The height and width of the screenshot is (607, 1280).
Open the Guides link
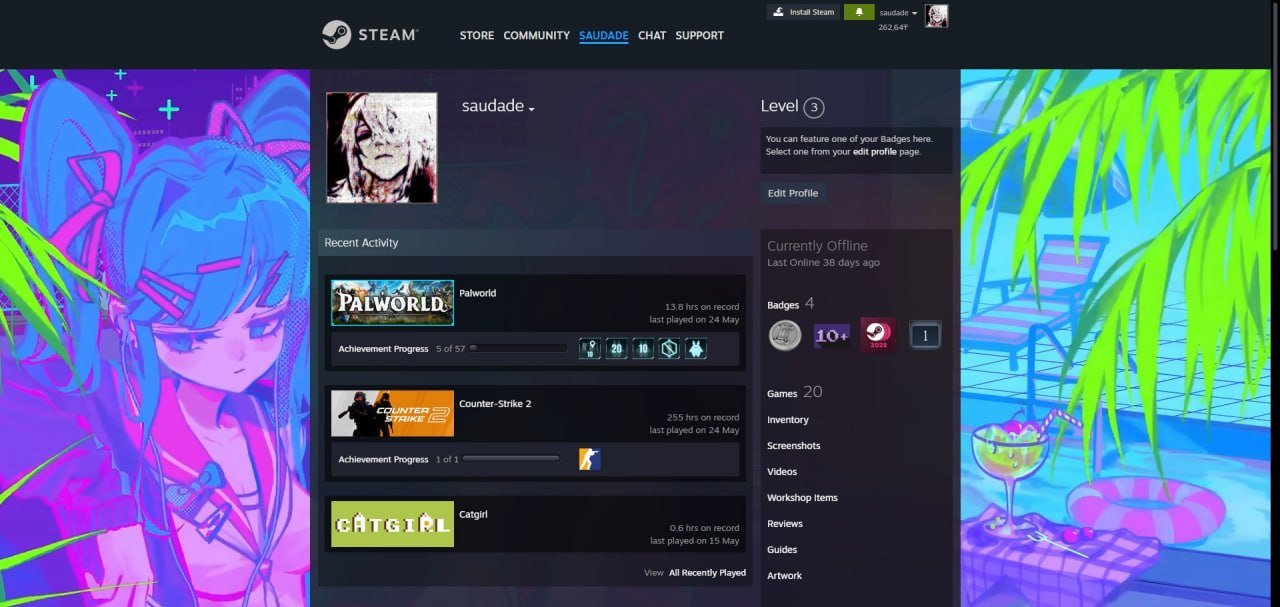[x=782, y=550]
